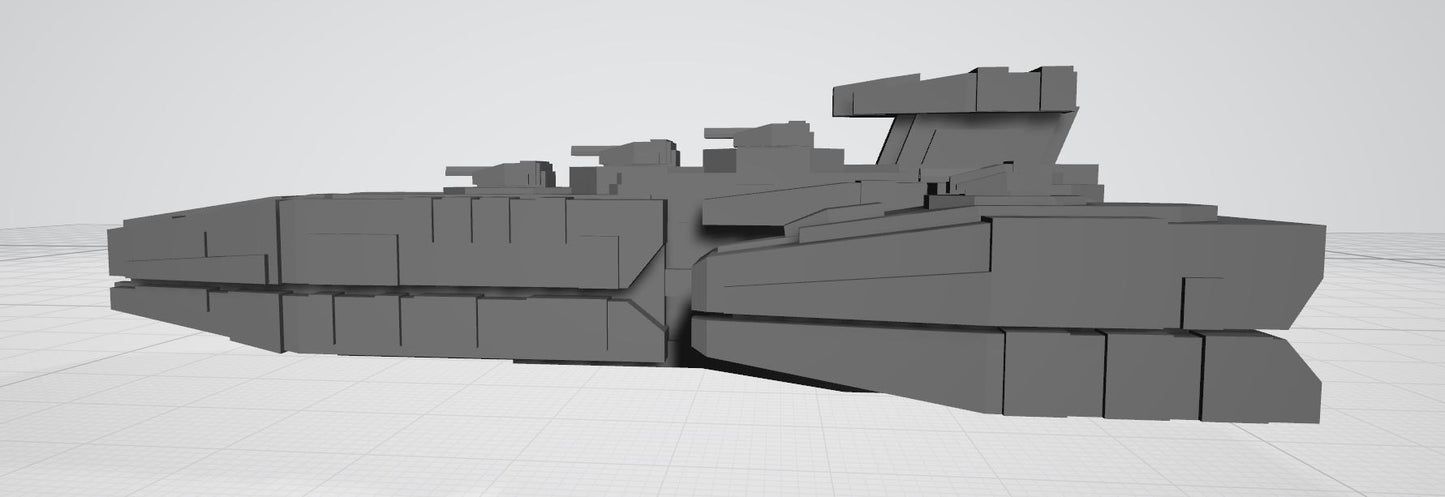Select the long lower right hull panel

tap(850, 350)
